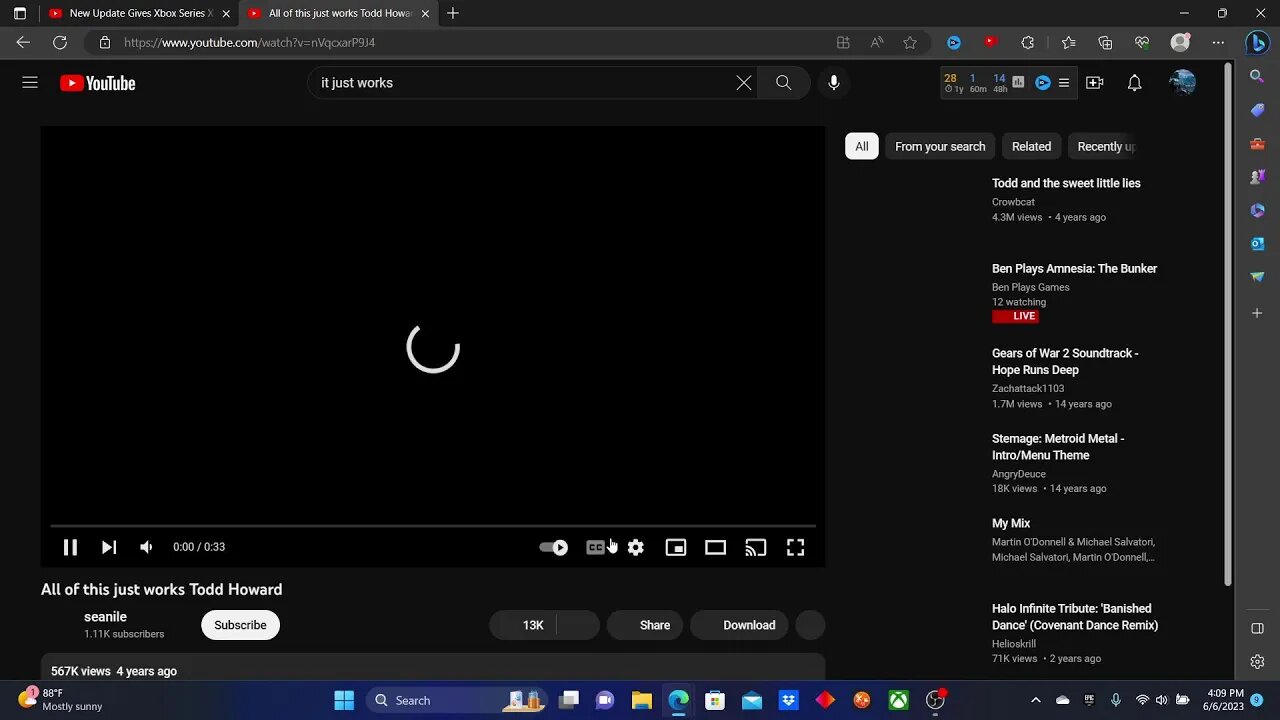Open 'Gears of War 2 Soundtrack' video

[1065, 361]
